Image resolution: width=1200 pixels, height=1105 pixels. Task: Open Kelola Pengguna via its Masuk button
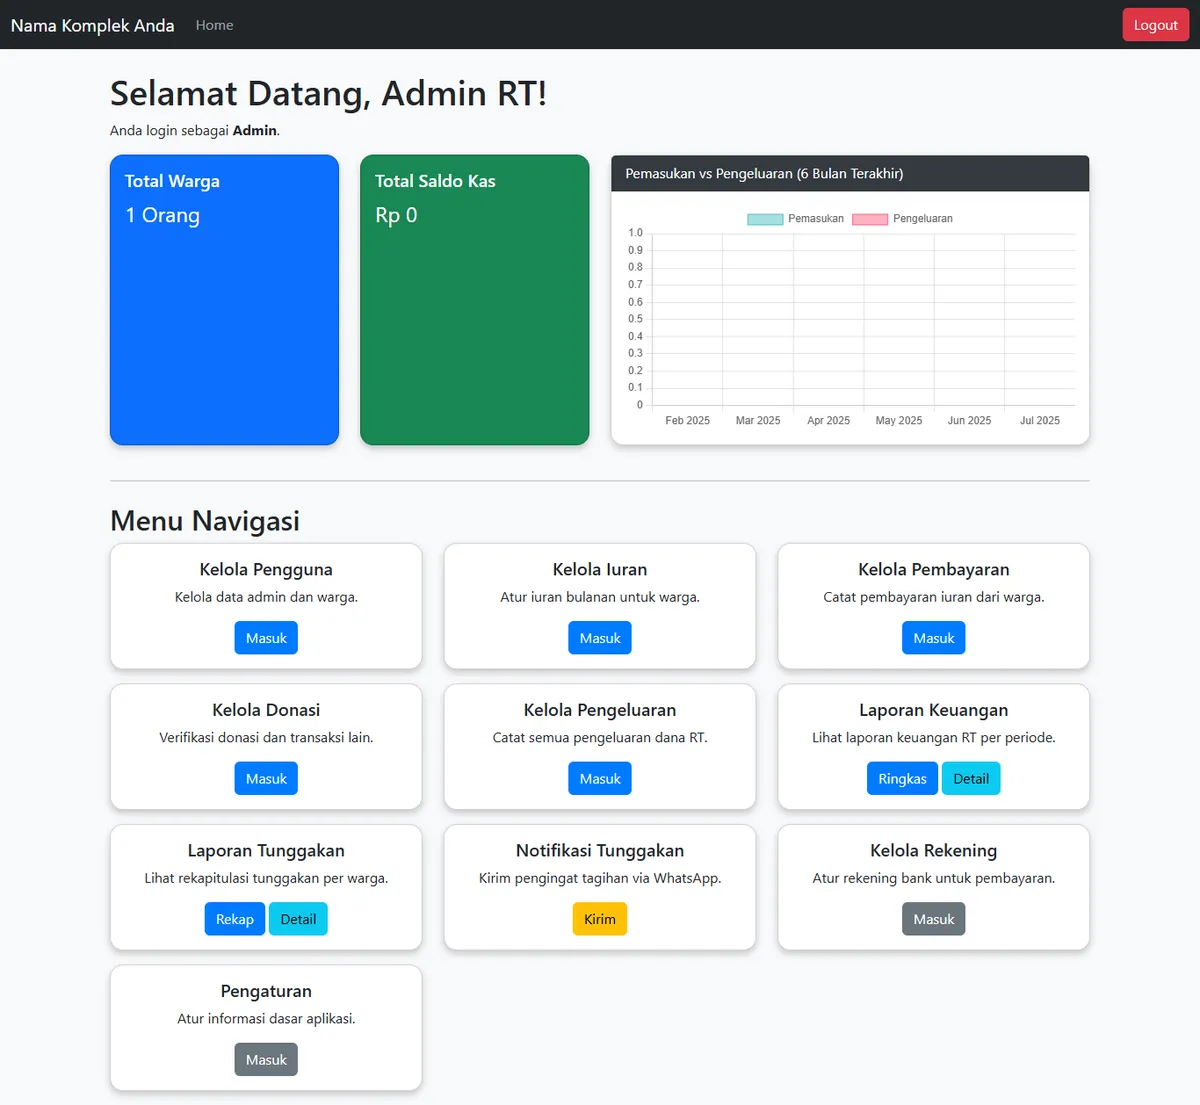click(x=266, y=638)
